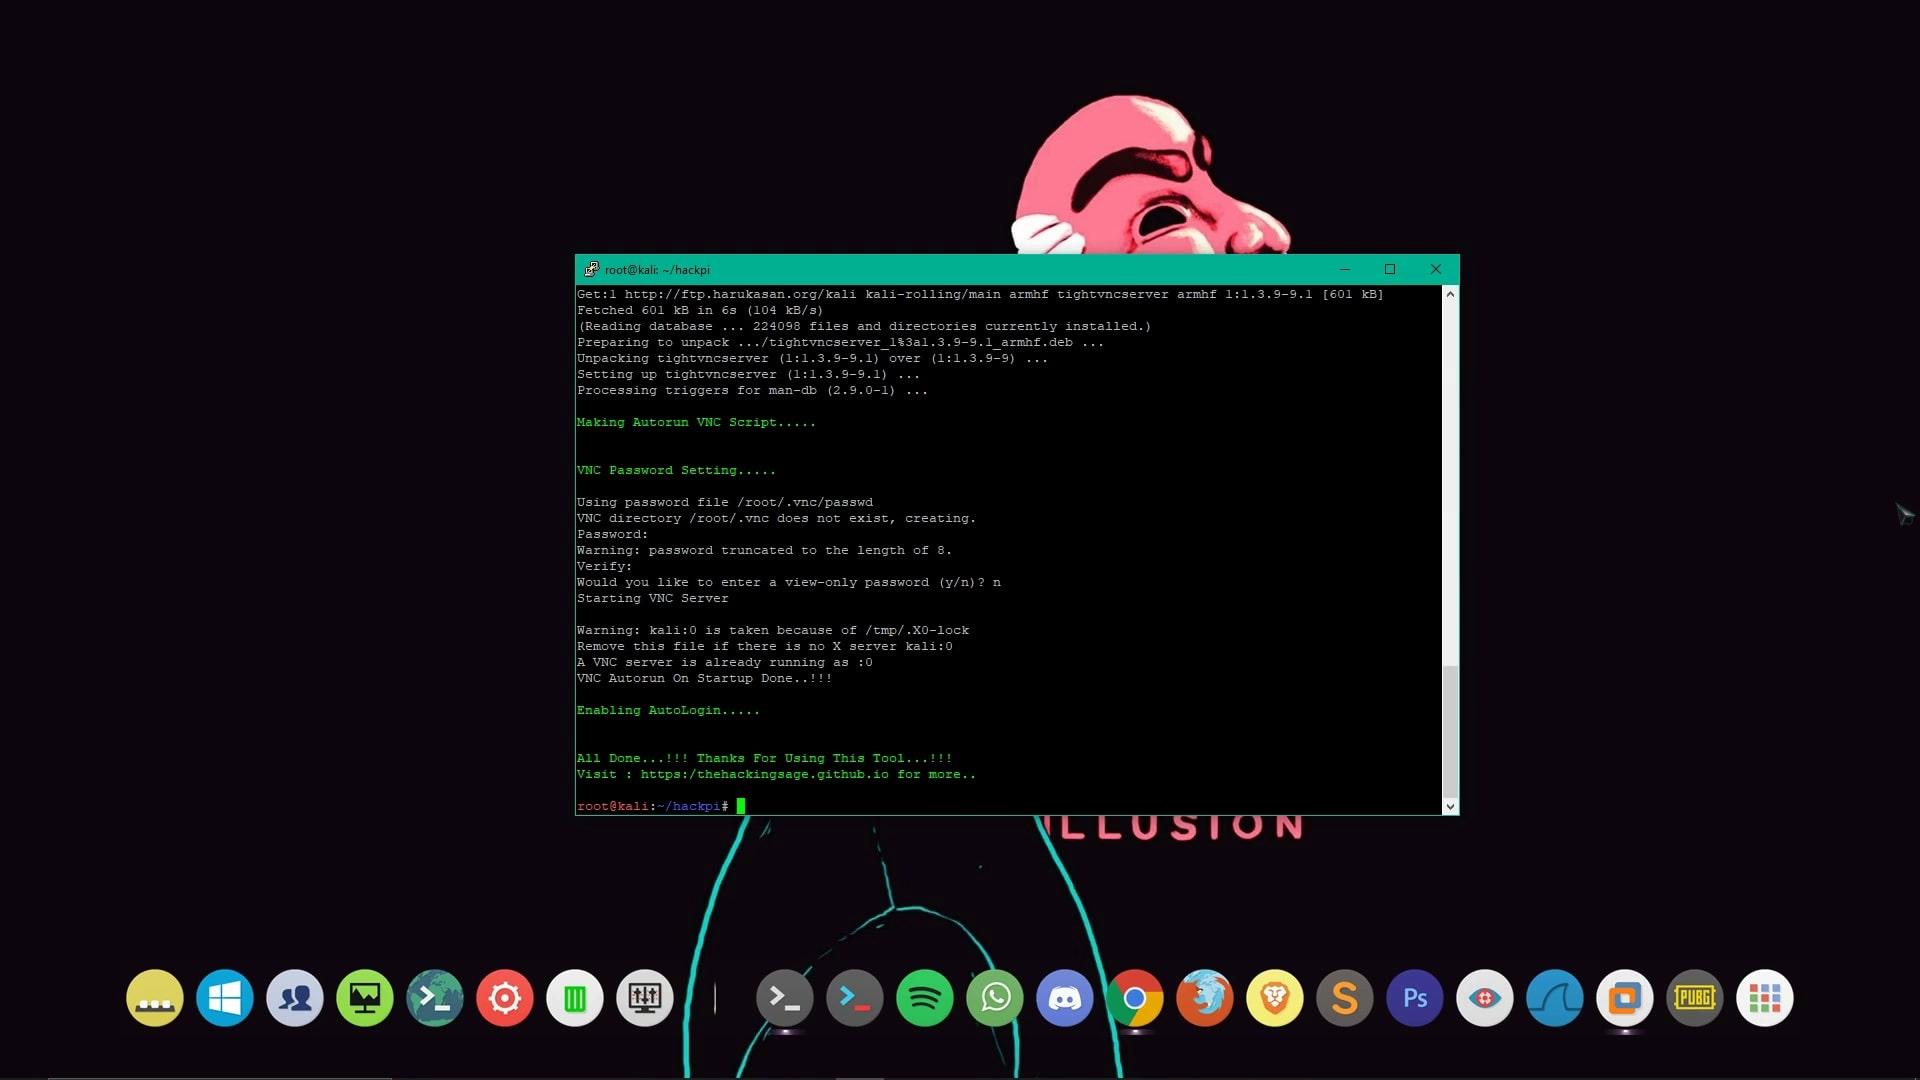Open the yellow dock icon with three white blocks

[155, 998]
